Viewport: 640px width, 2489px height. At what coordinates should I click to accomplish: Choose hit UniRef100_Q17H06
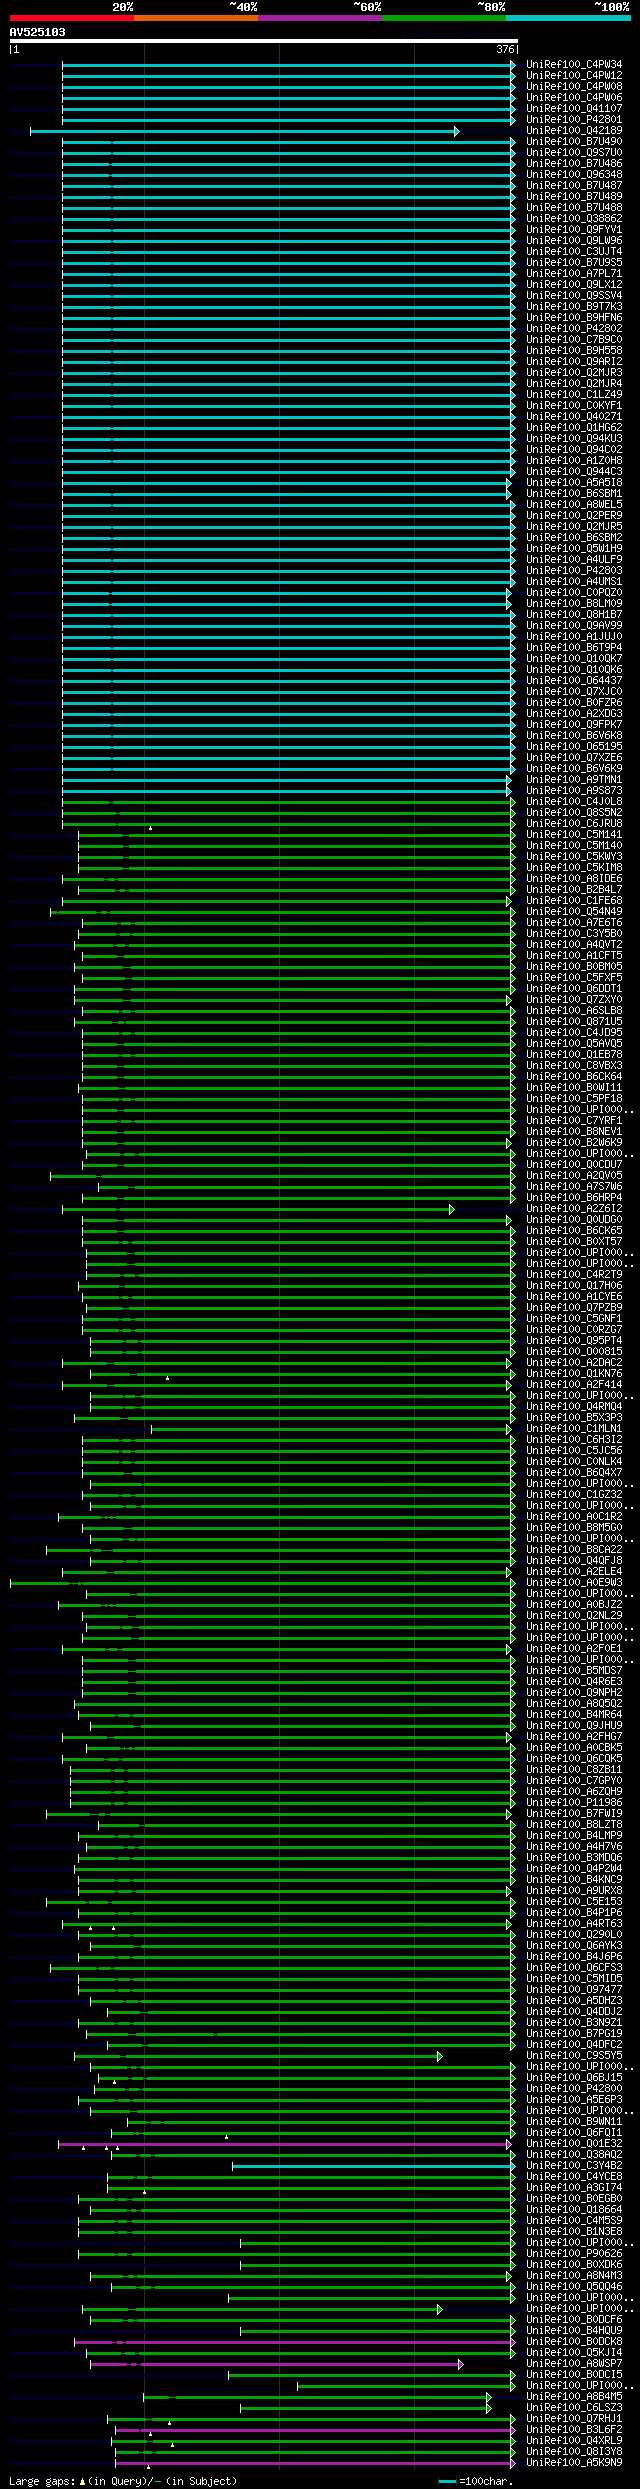574,1286
